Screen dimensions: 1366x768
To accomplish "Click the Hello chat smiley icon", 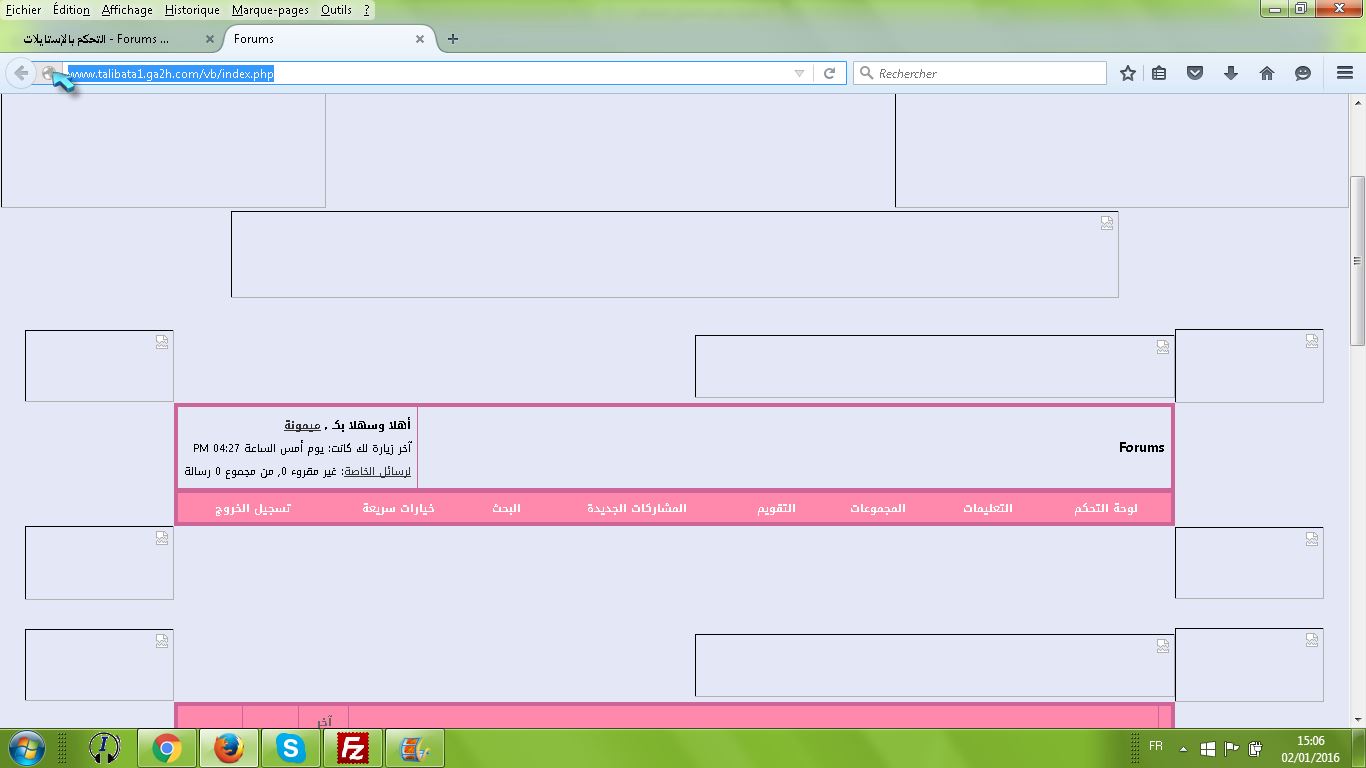I will click(x=1303, y=73).
